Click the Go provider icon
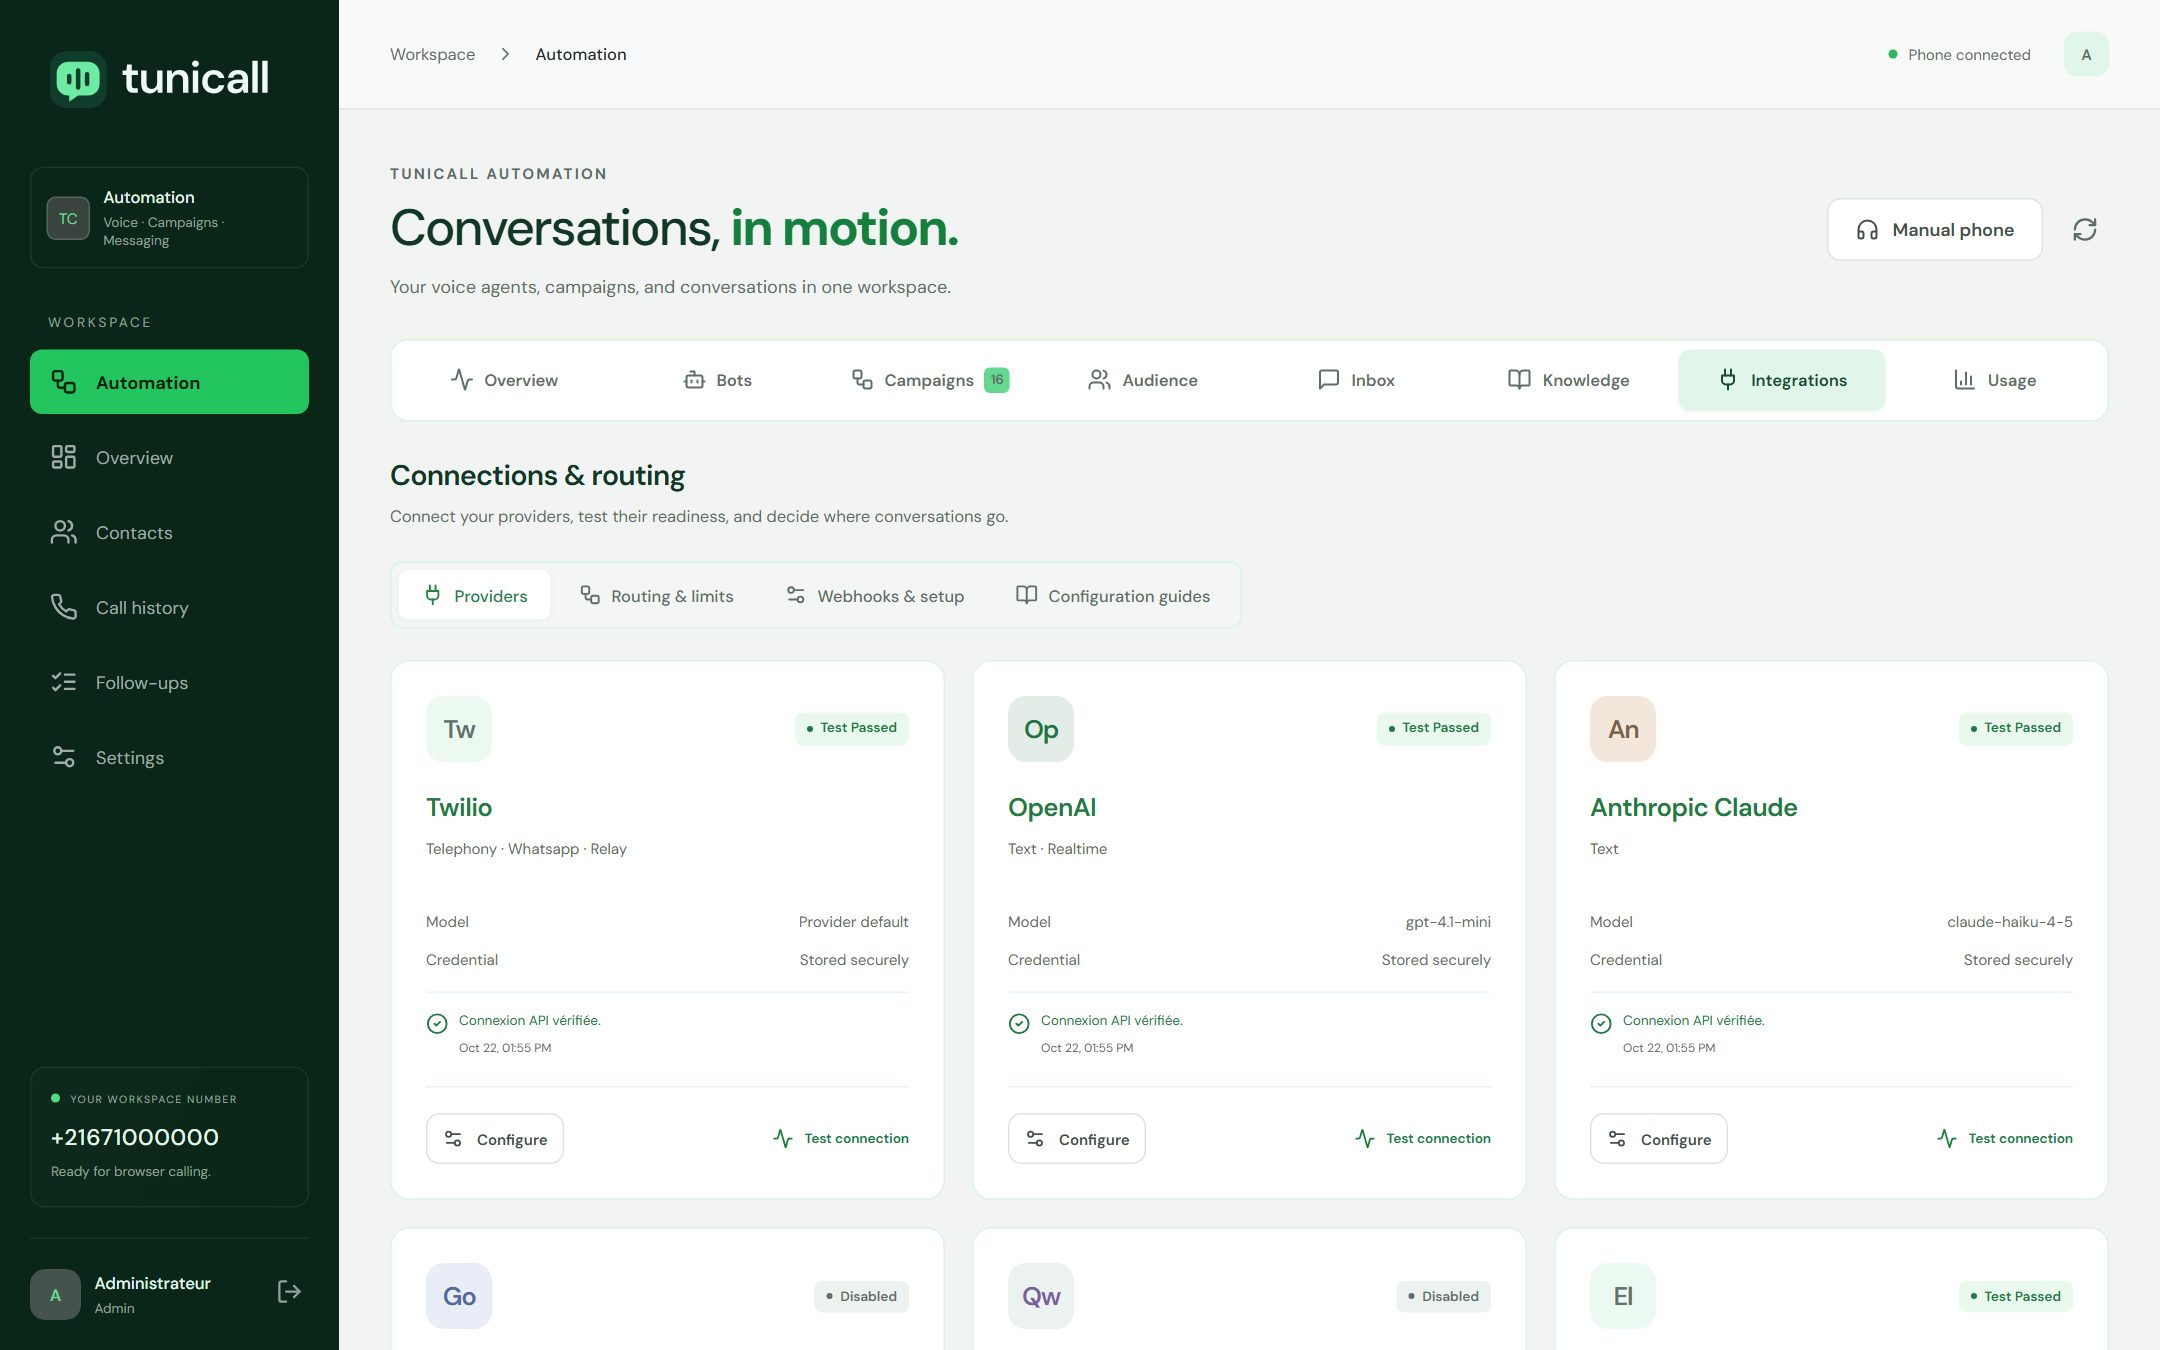Image resolution: width=2160 pixels, height=1350 pixels. coord(459,1296)
